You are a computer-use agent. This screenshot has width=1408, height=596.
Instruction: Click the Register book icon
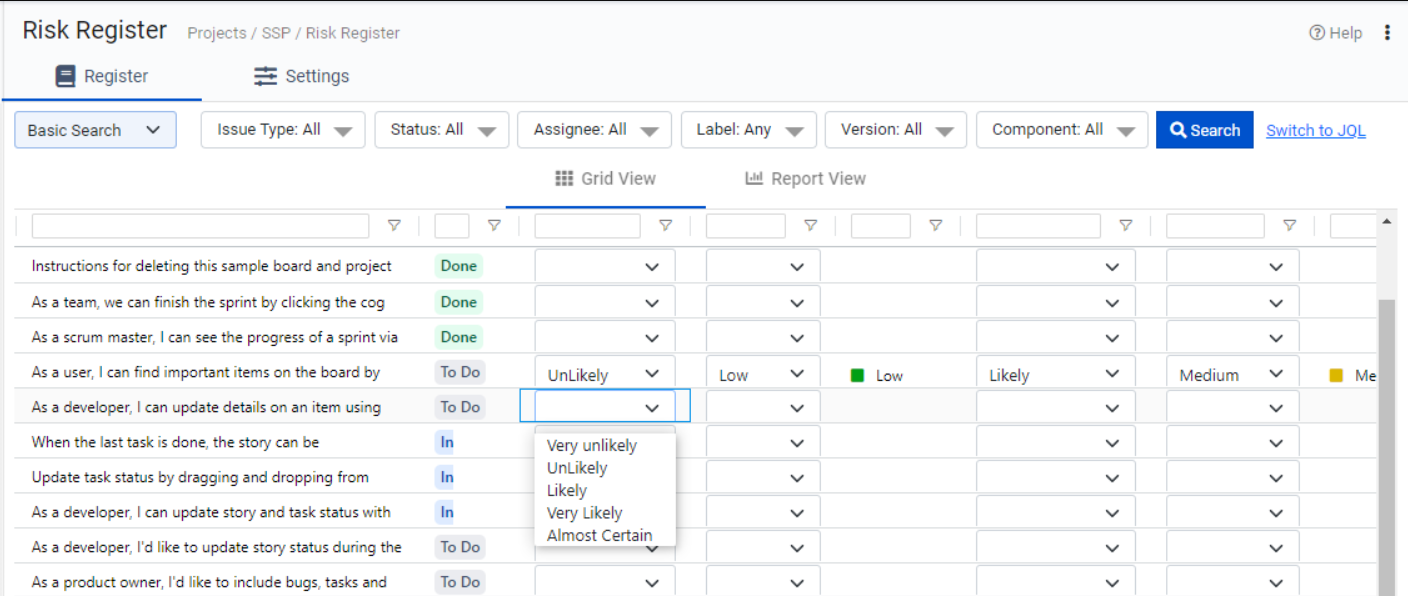tap(65, 76)
